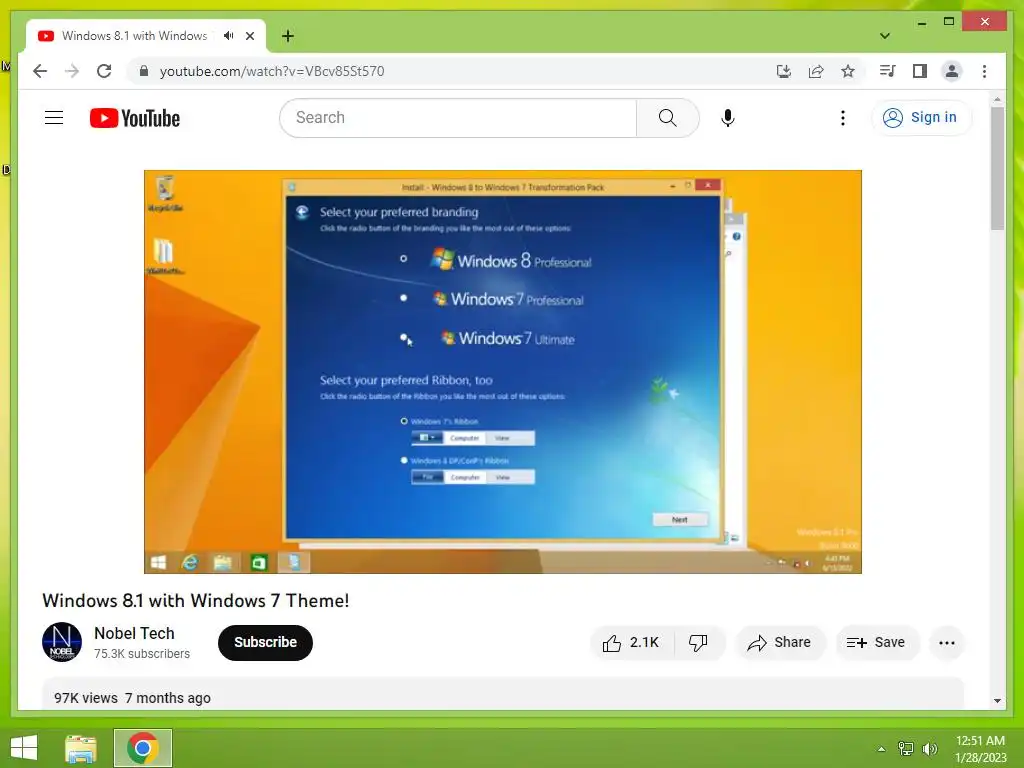
Task: Click the share page icon in address bar
Action: (816, 71)
